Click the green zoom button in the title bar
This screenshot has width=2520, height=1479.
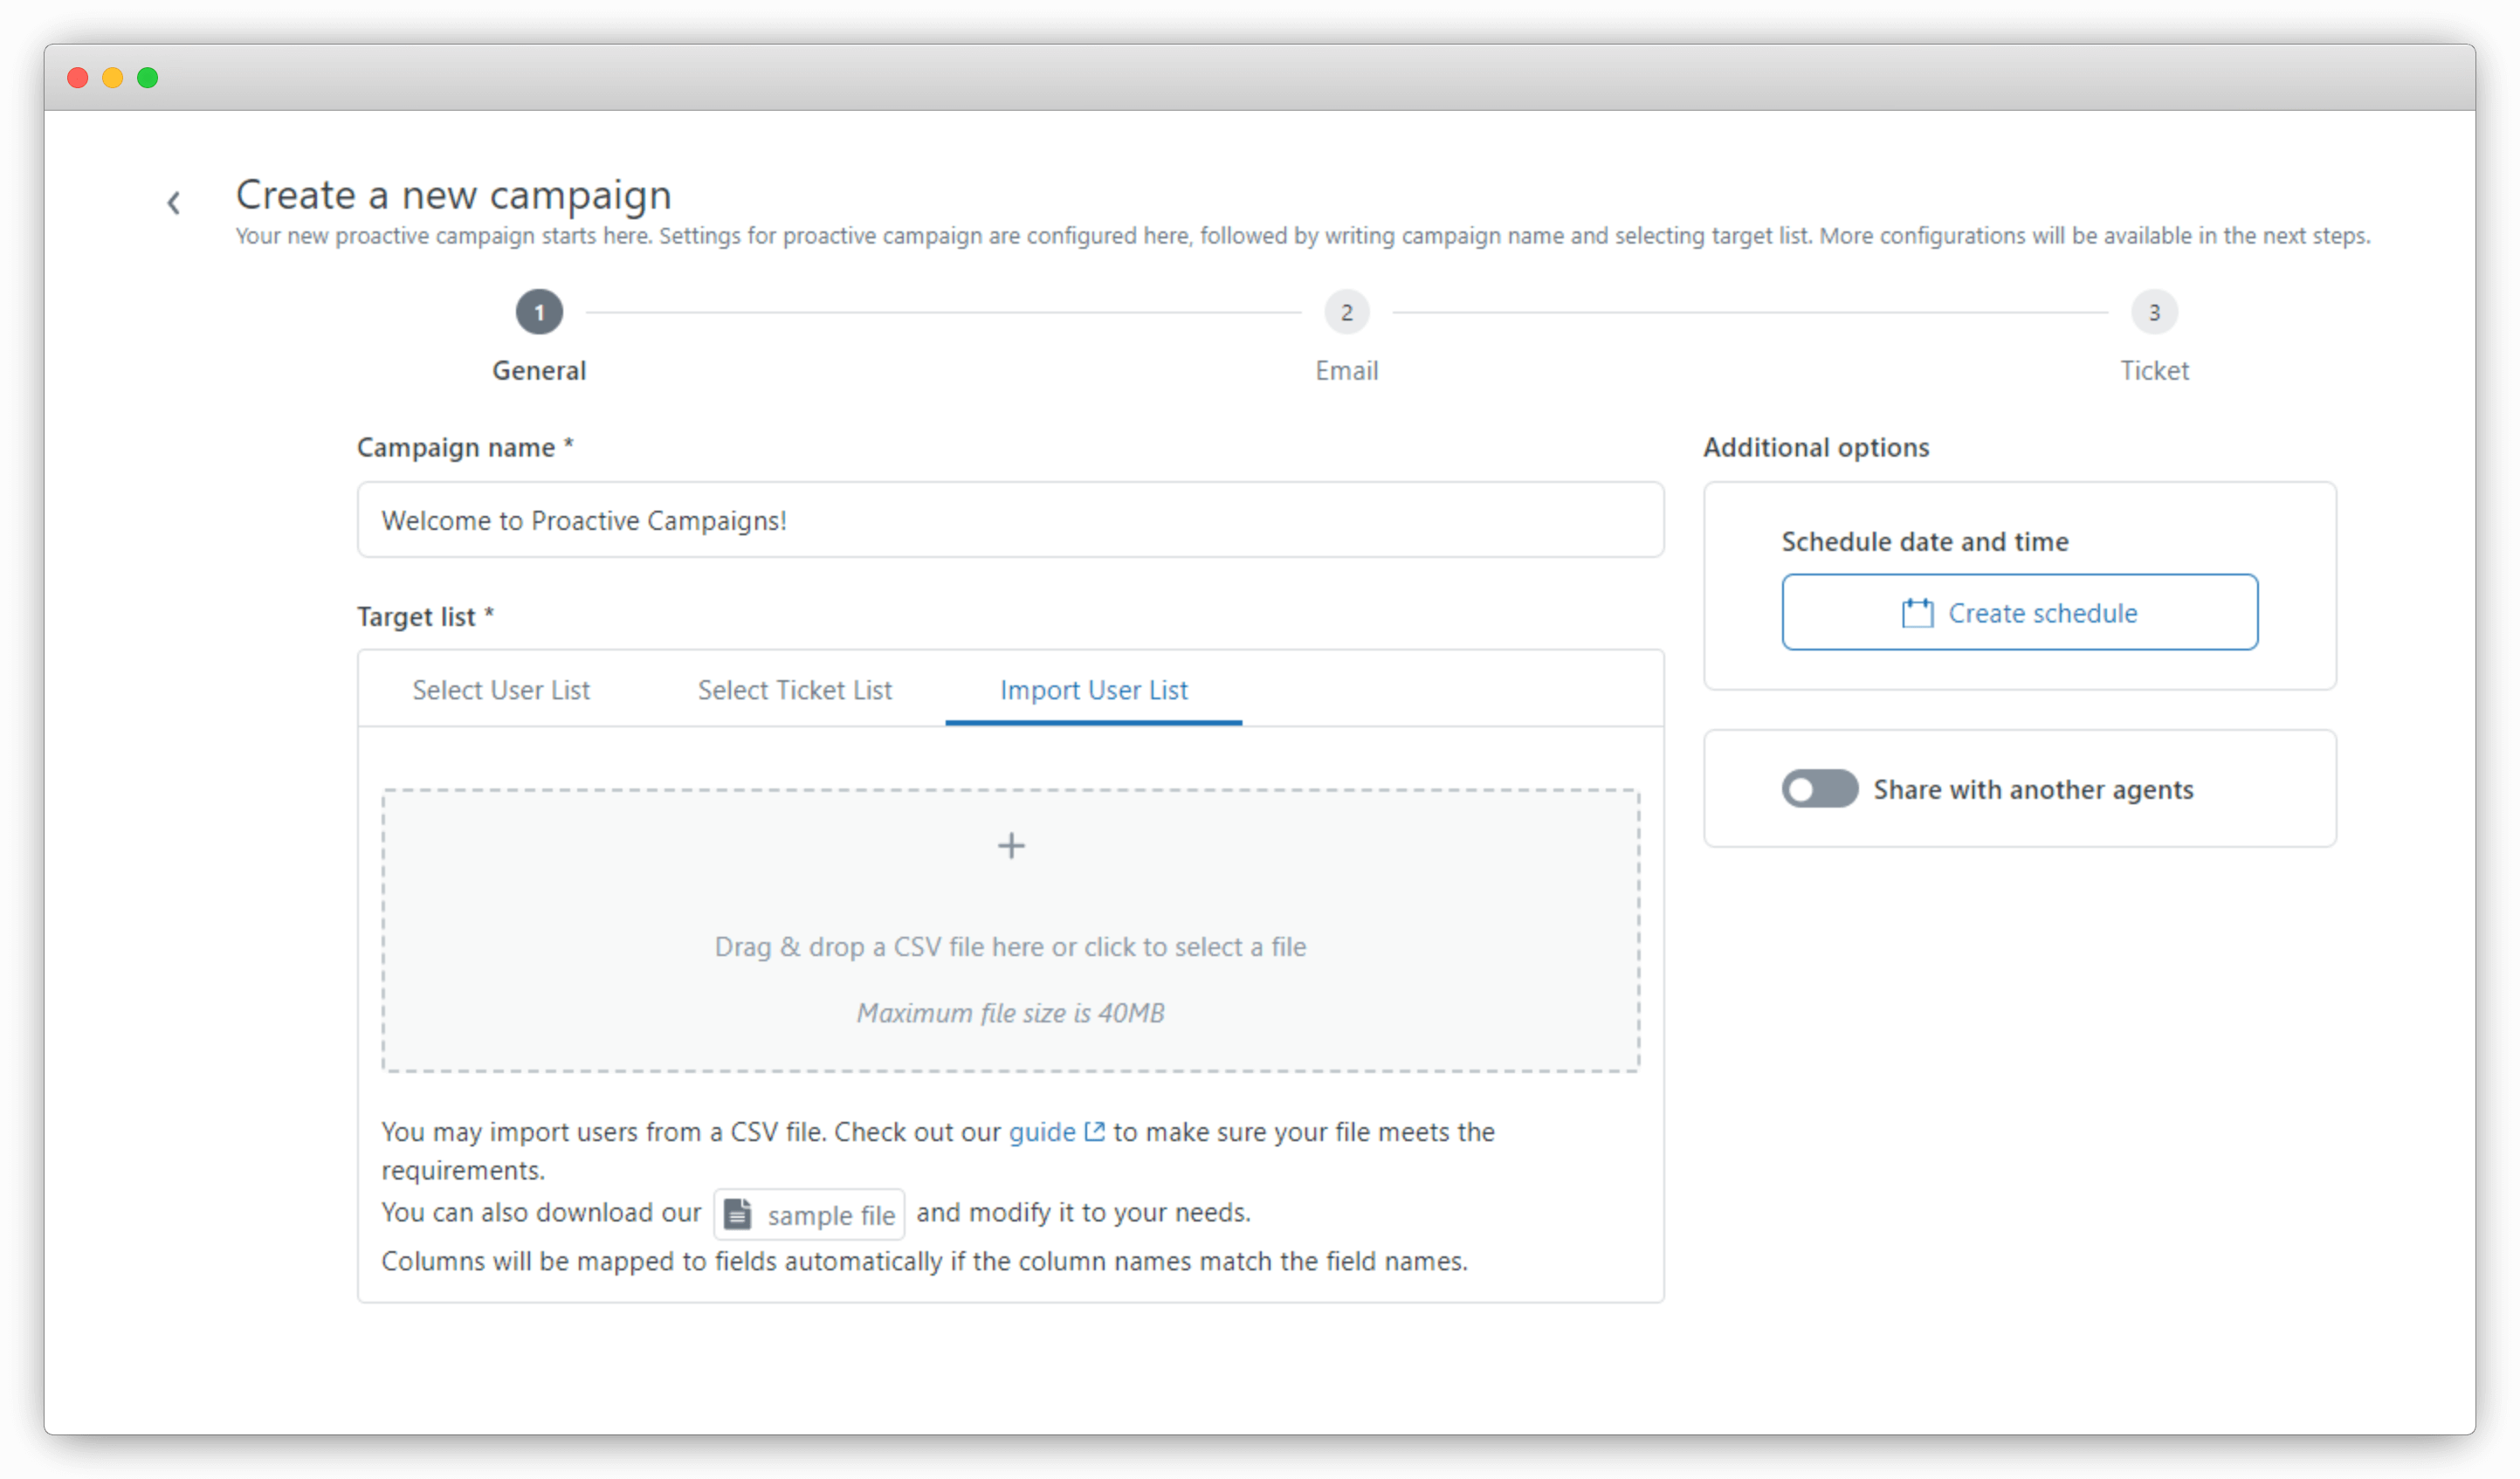click(149, 77)
